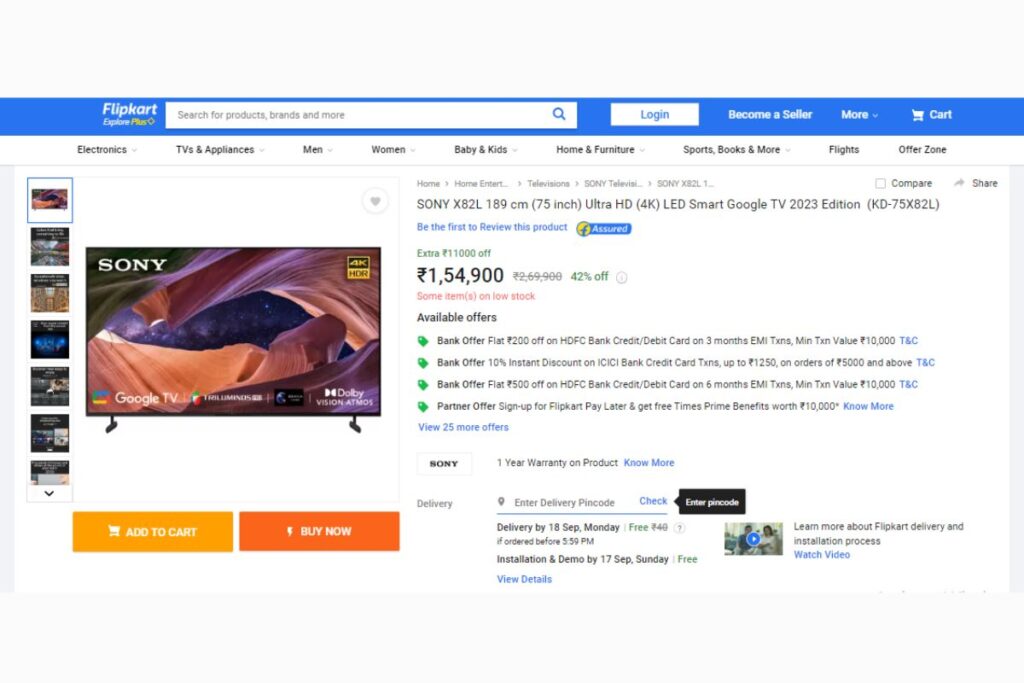This screenshot has width=1024, height=683.
Task: Open the shopping Cart
Action: (x=931, y=115)
